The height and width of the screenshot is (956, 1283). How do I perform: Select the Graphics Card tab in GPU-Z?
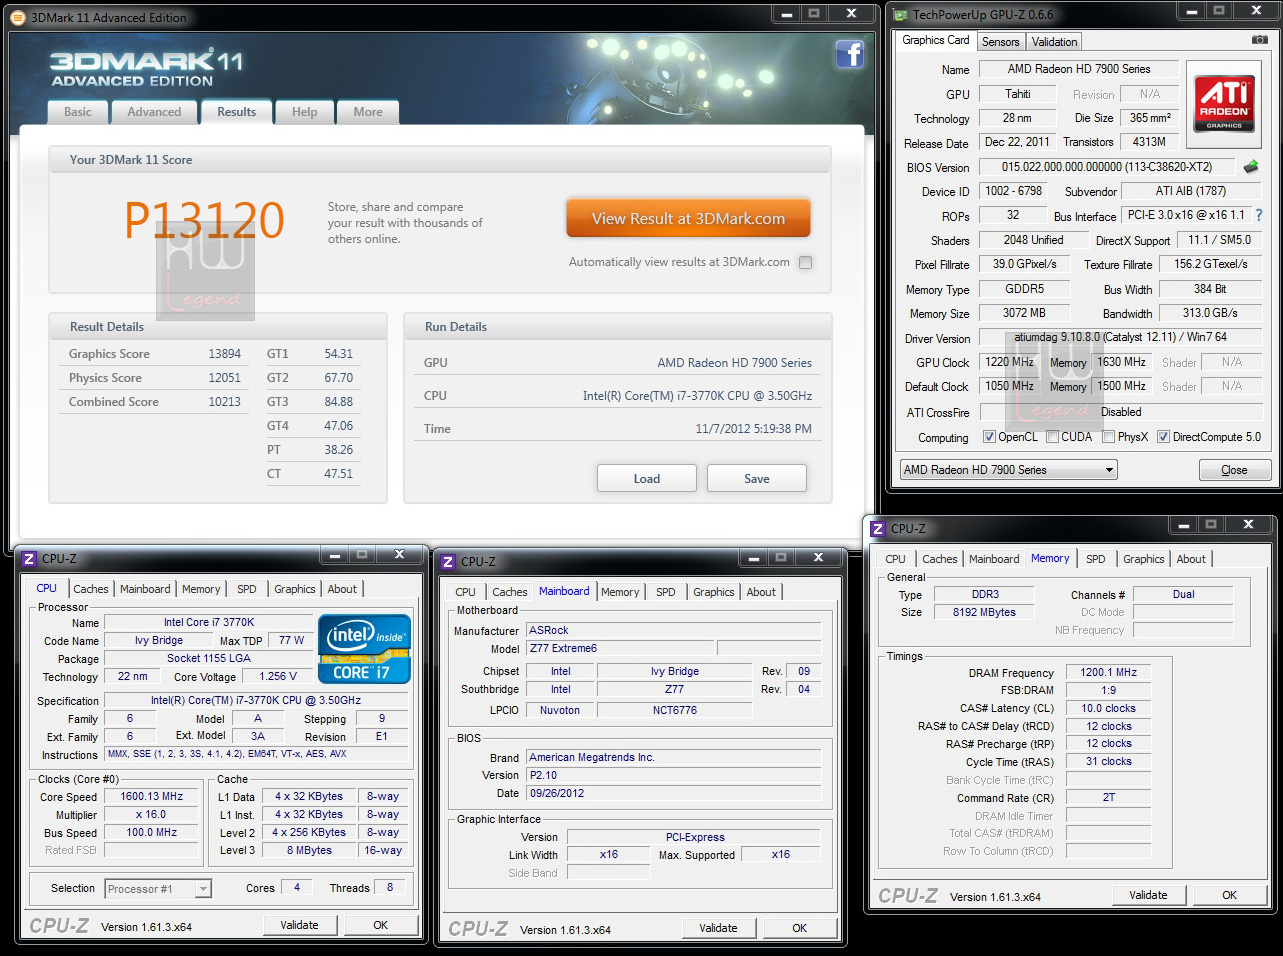[x=935, y=40]
